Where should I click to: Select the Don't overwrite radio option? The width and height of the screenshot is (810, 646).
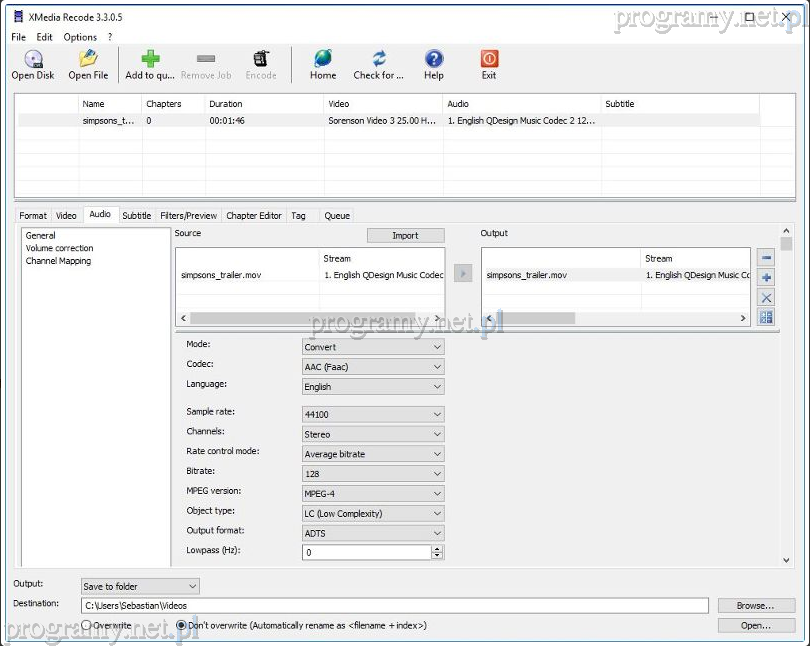click(x=181, y=625)
